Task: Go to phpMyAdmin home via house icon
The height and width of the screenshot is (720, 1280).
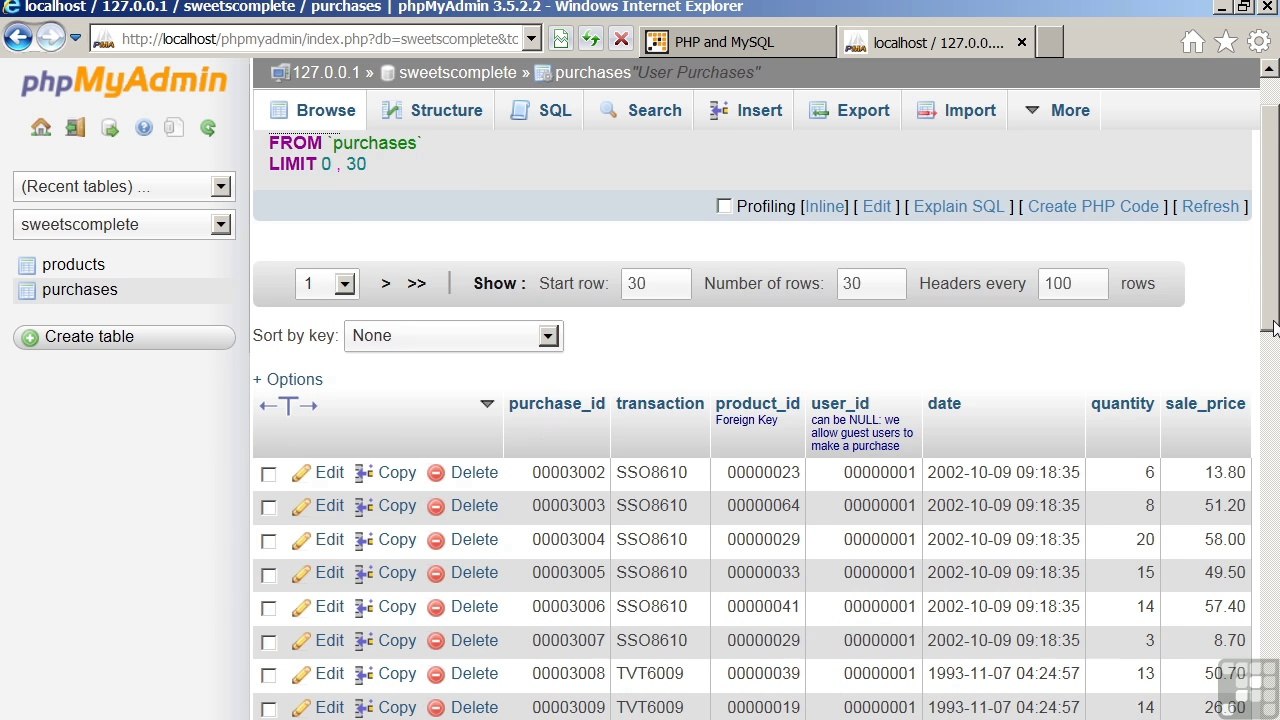Action: (41, 127)
